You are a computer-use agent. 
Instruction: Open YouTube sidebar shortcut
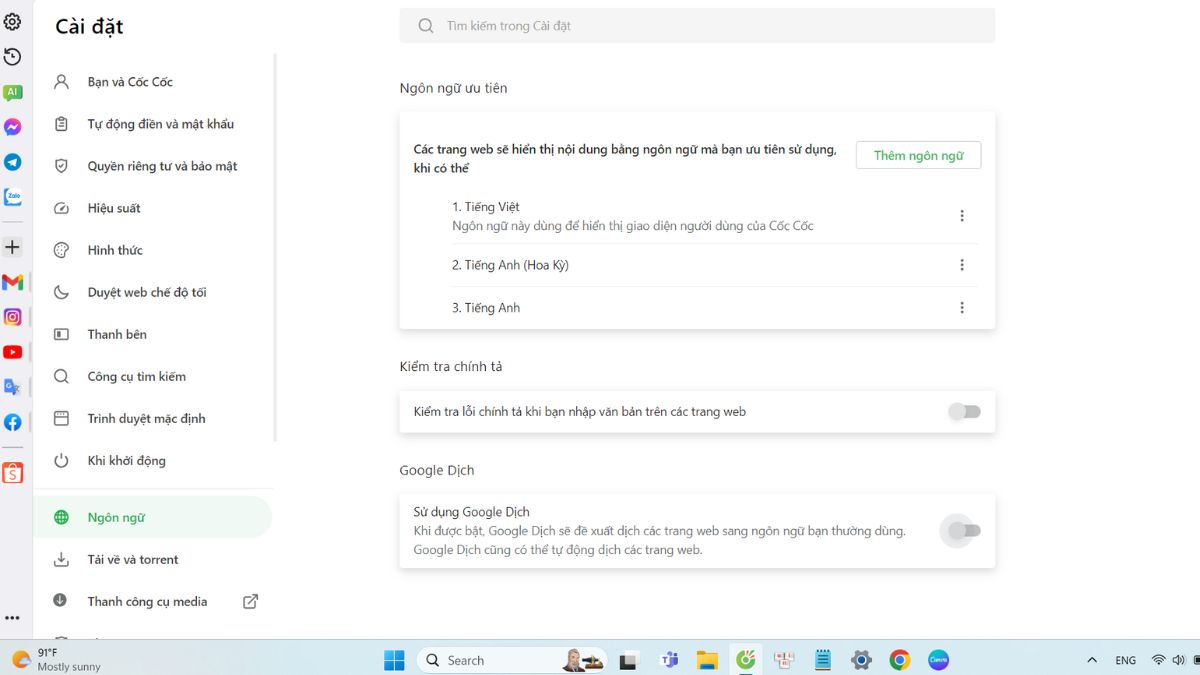pos(12,352)
